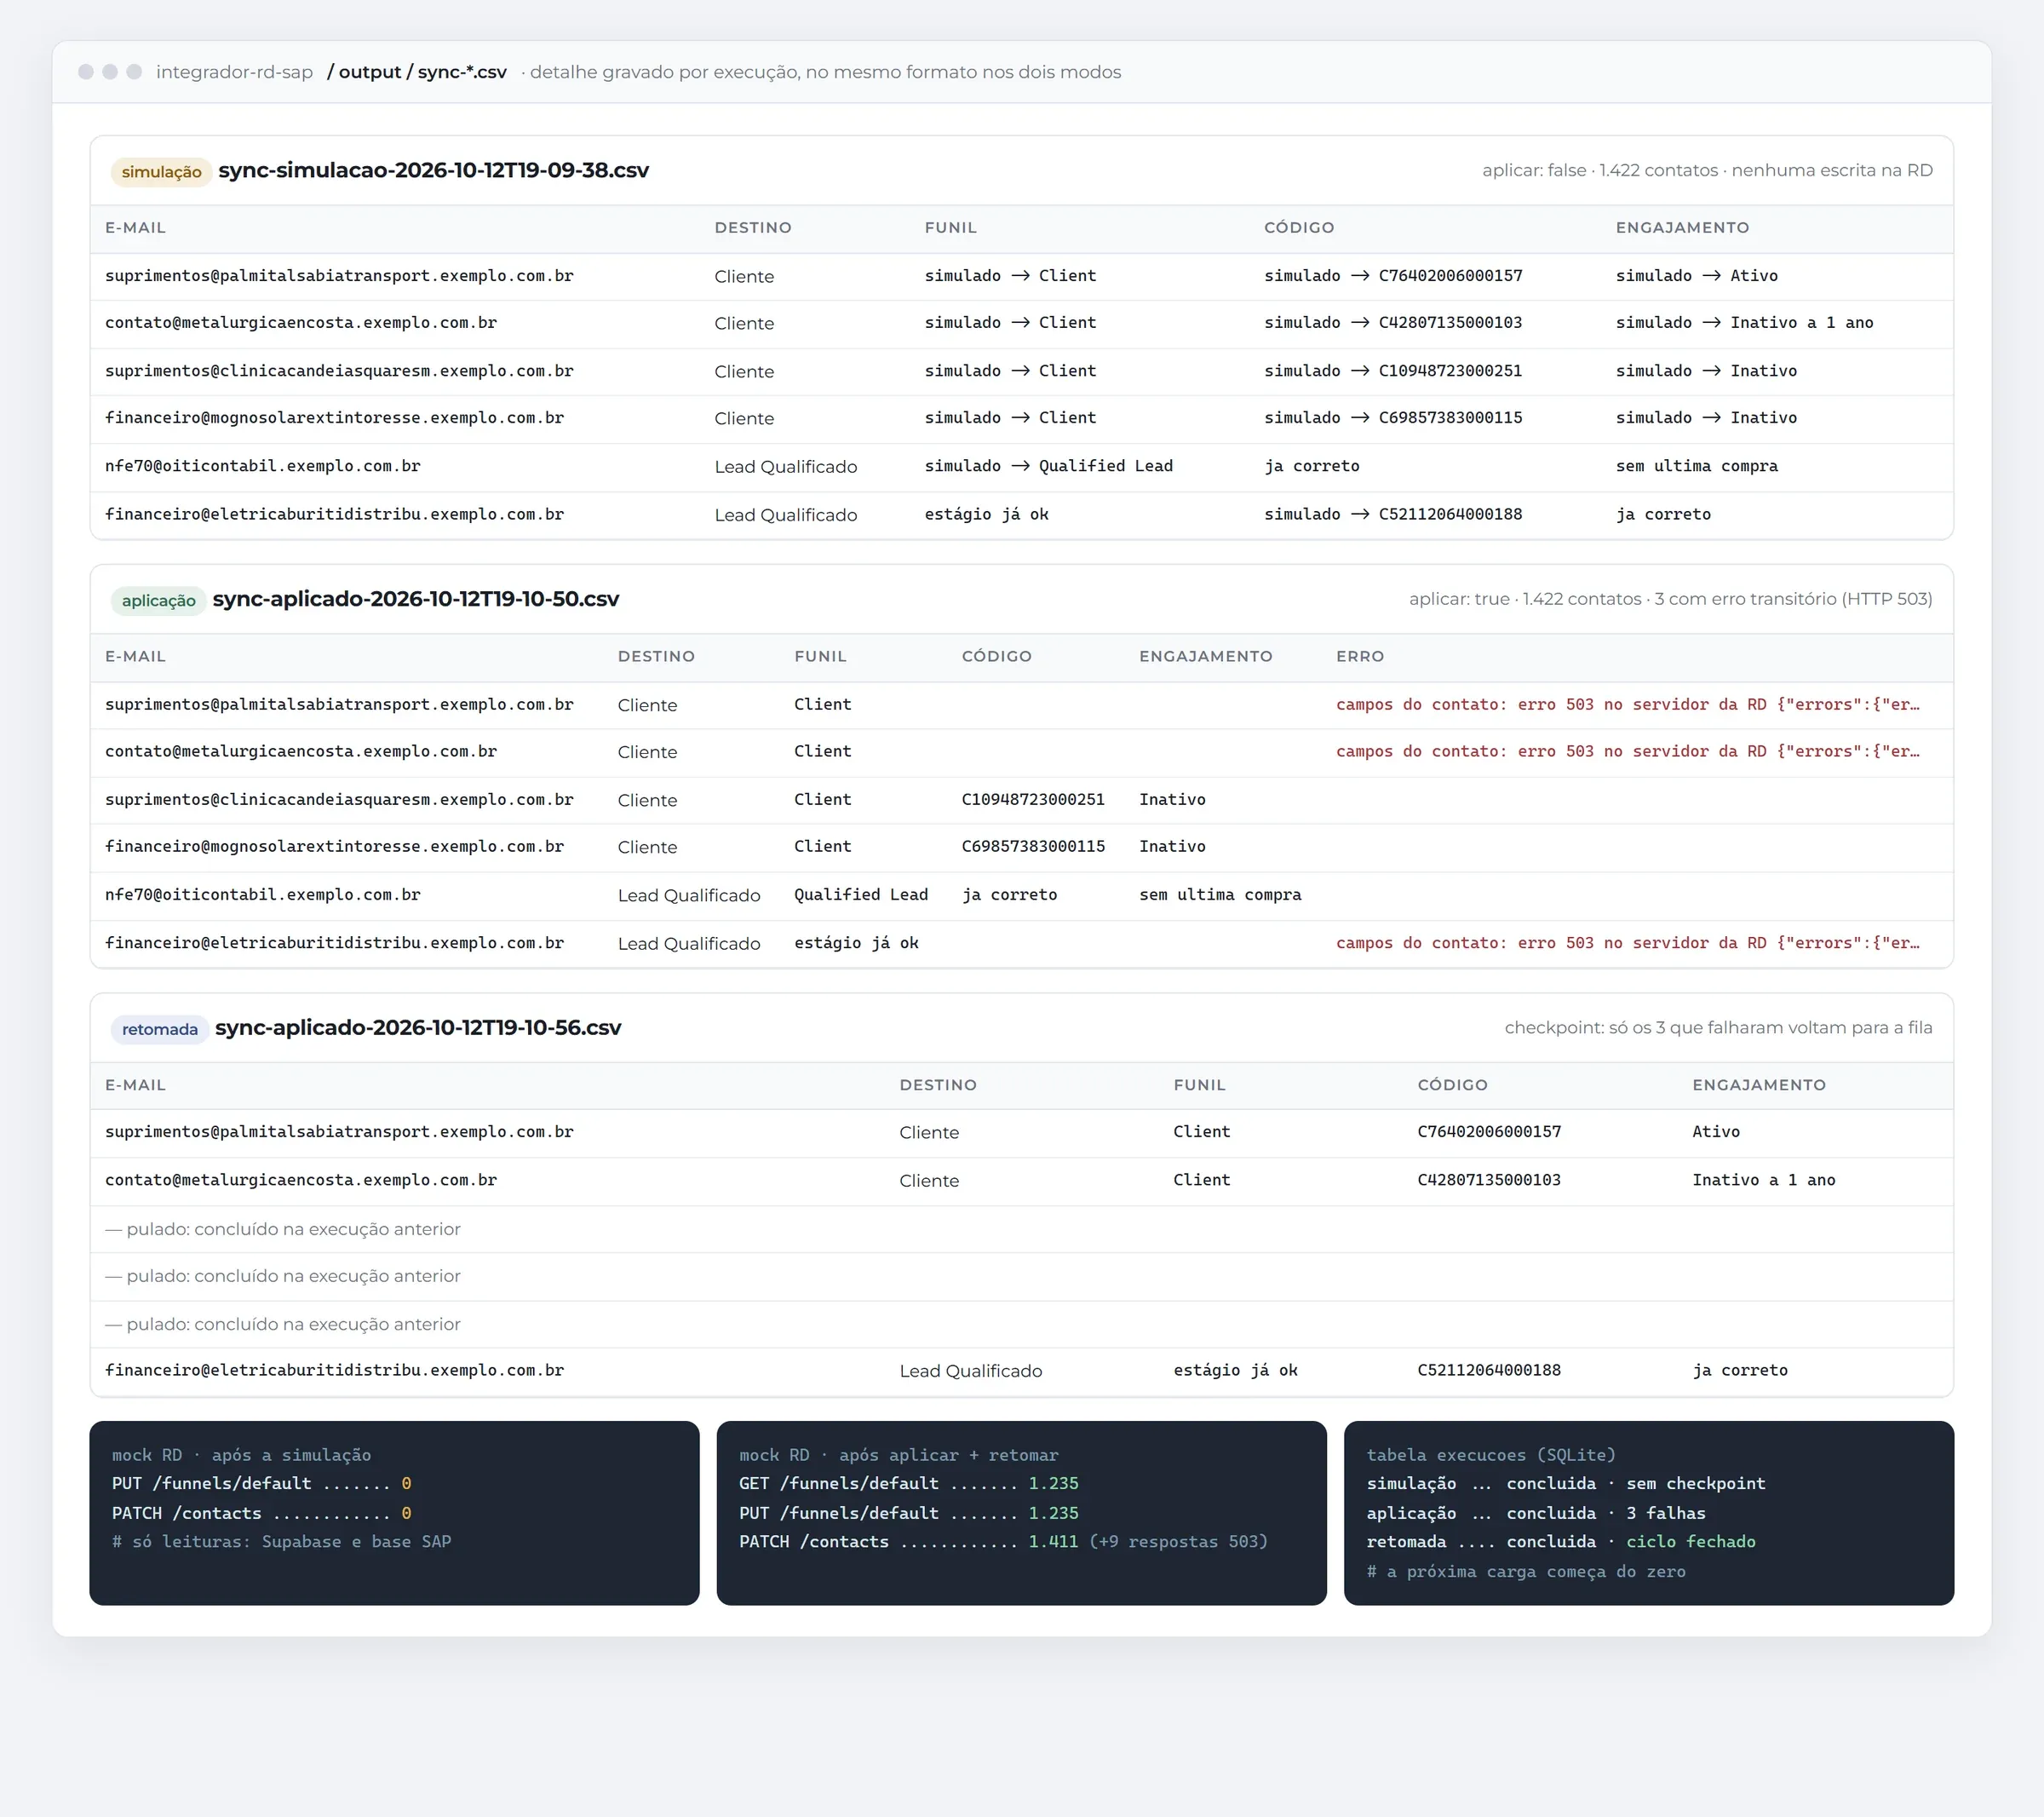Click first 'pulado: concluído na execução anterior' row
This screenshot has width=2044, height=1817.
point(1021,1229)
